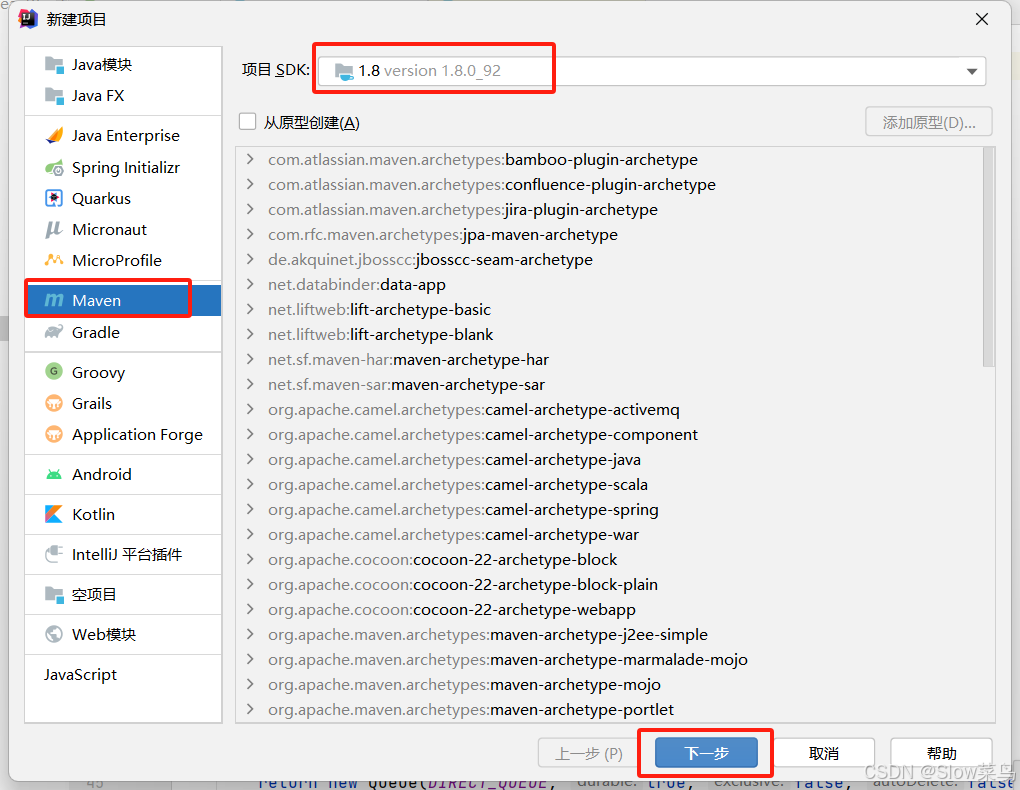Select Kotlin project type

123,514
